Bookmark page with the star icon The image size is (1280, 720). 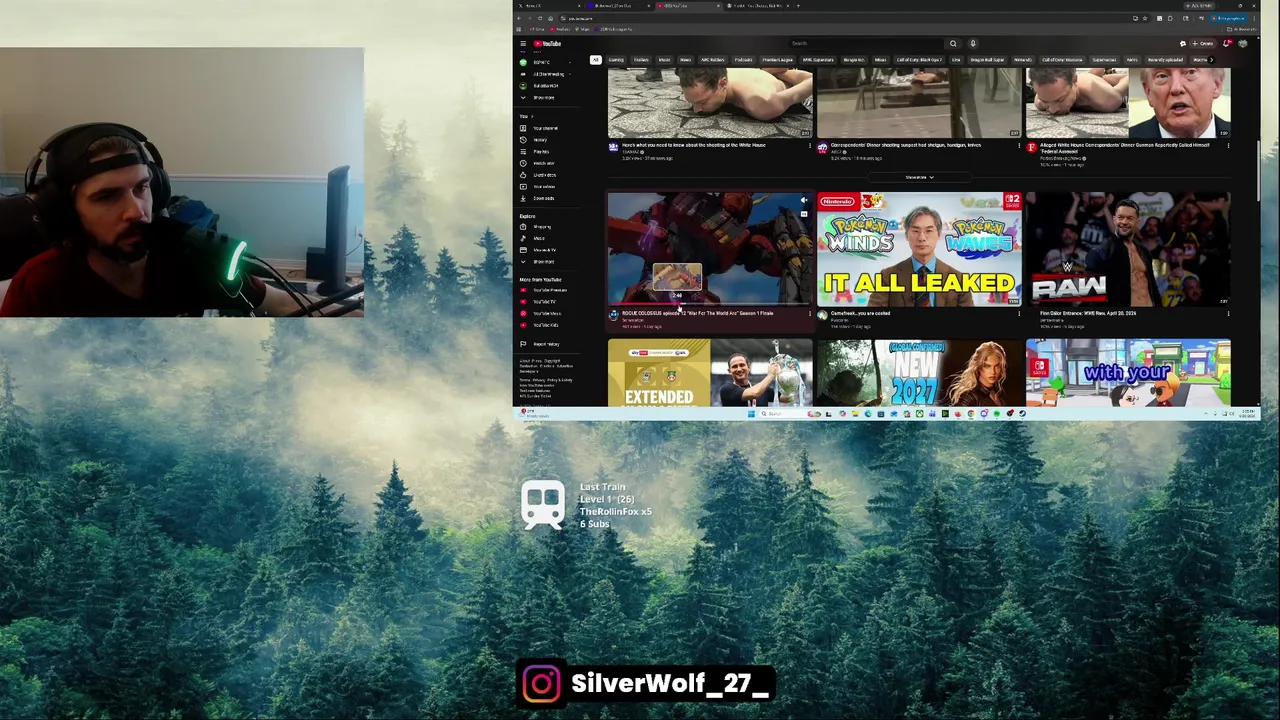1147,18
